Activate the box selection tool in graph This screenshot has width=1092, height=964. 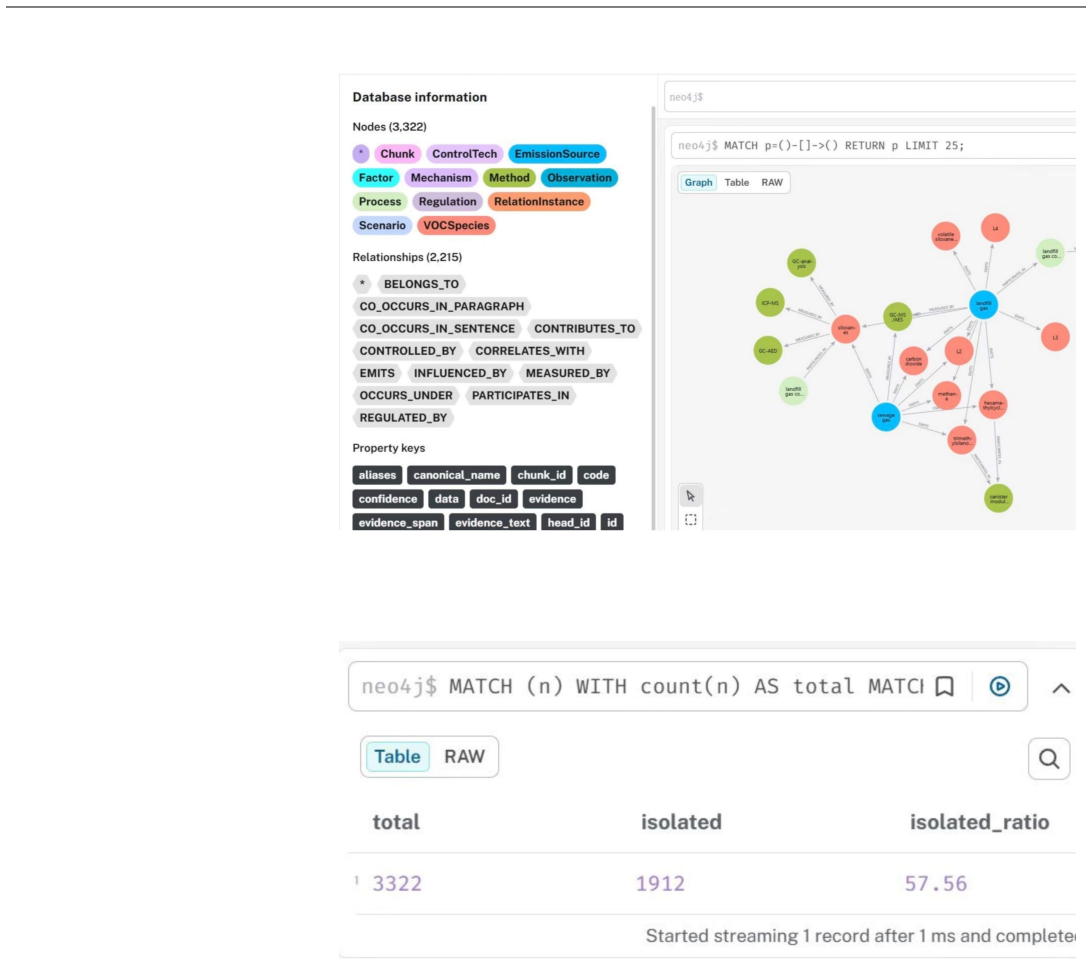pyautogui.click(x=690, y=520)
